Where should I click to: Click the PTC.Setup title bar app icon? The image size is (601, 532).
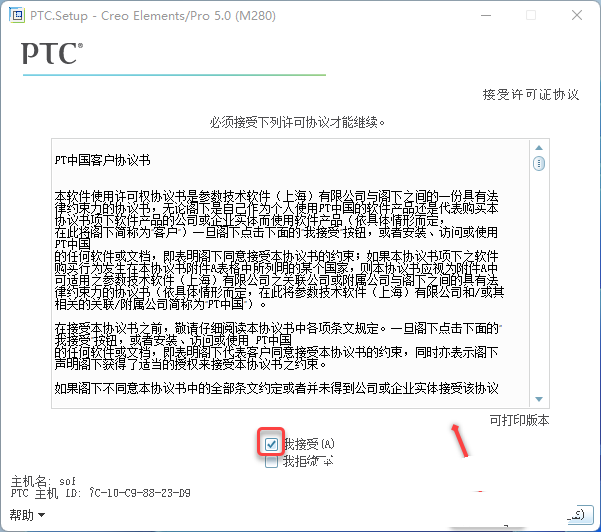click(x=16, y=15)
